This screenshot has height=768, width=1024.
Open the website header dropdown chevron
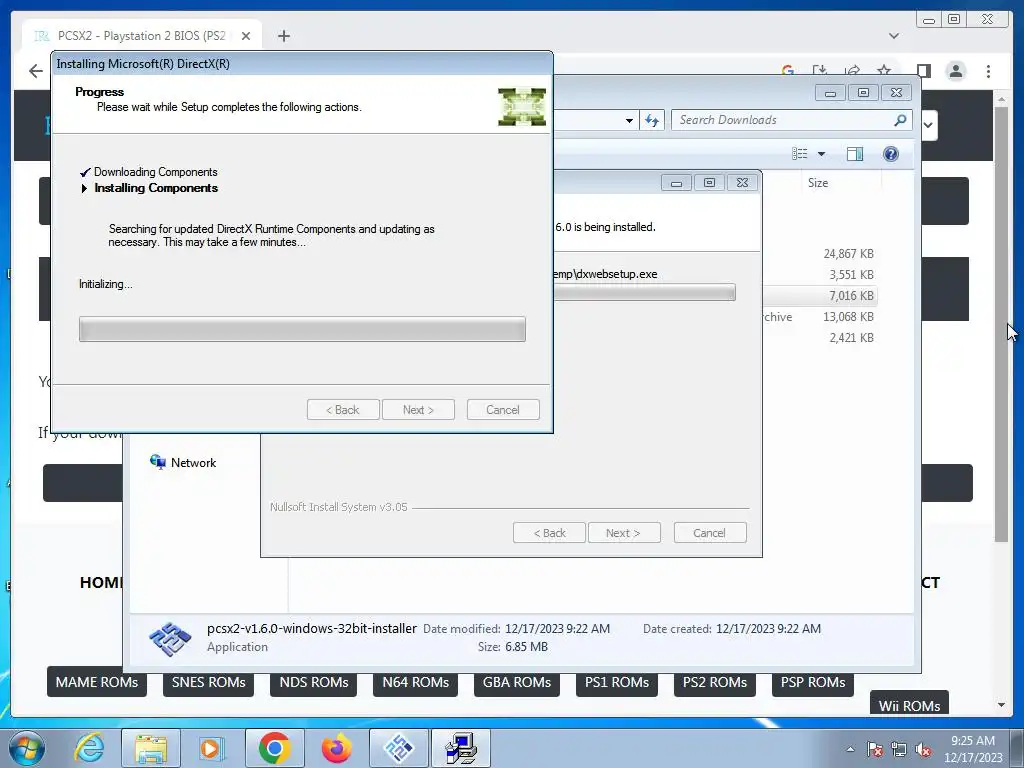[x=928, y=125]
